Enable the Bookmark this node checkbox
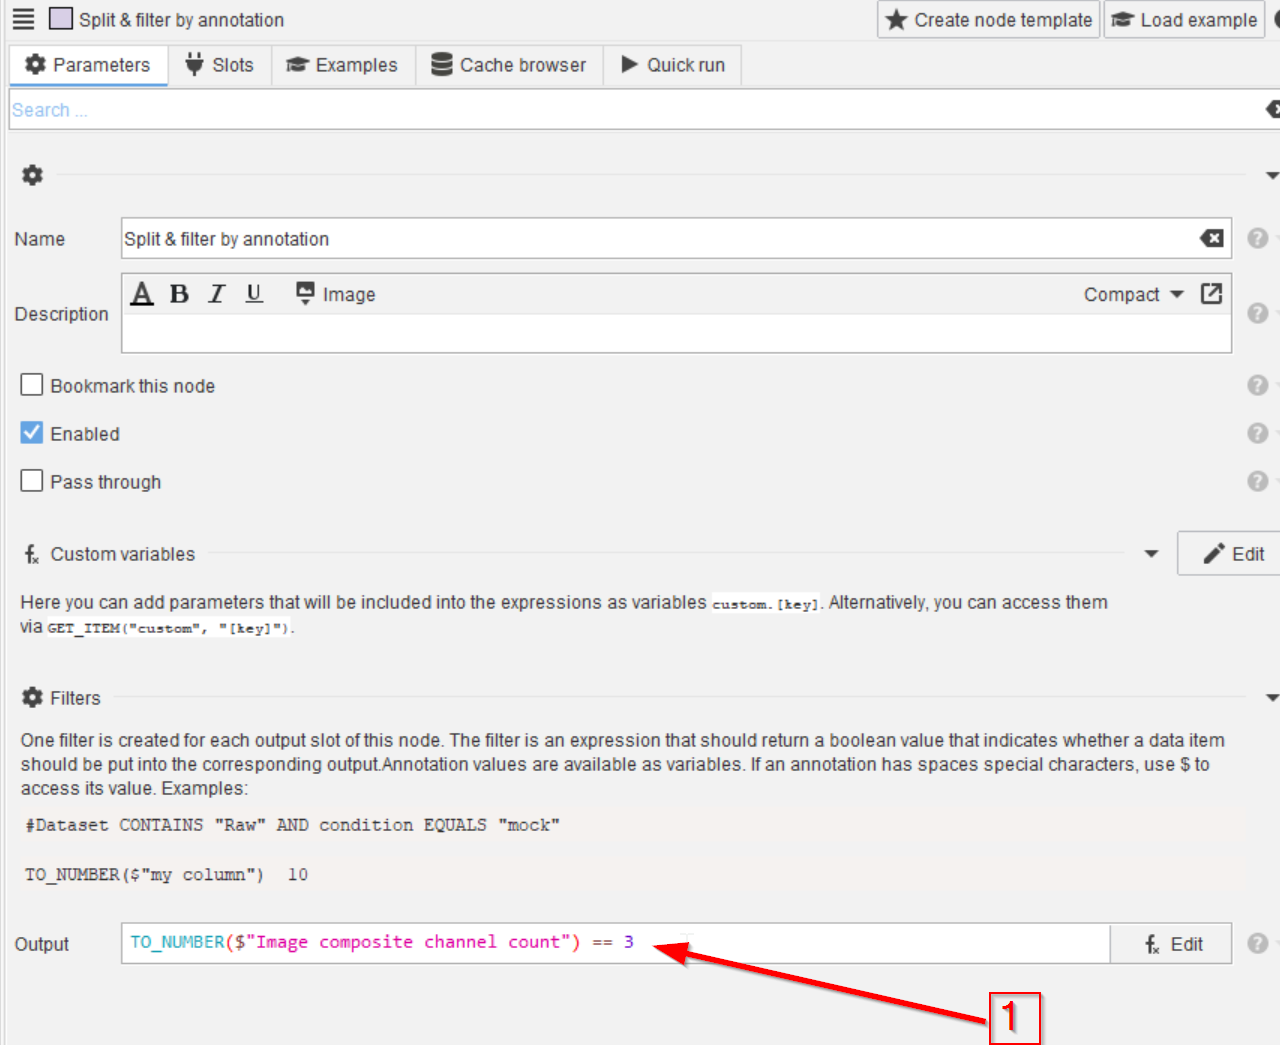The image size is (1280, 1045). [x=32, y=385]
